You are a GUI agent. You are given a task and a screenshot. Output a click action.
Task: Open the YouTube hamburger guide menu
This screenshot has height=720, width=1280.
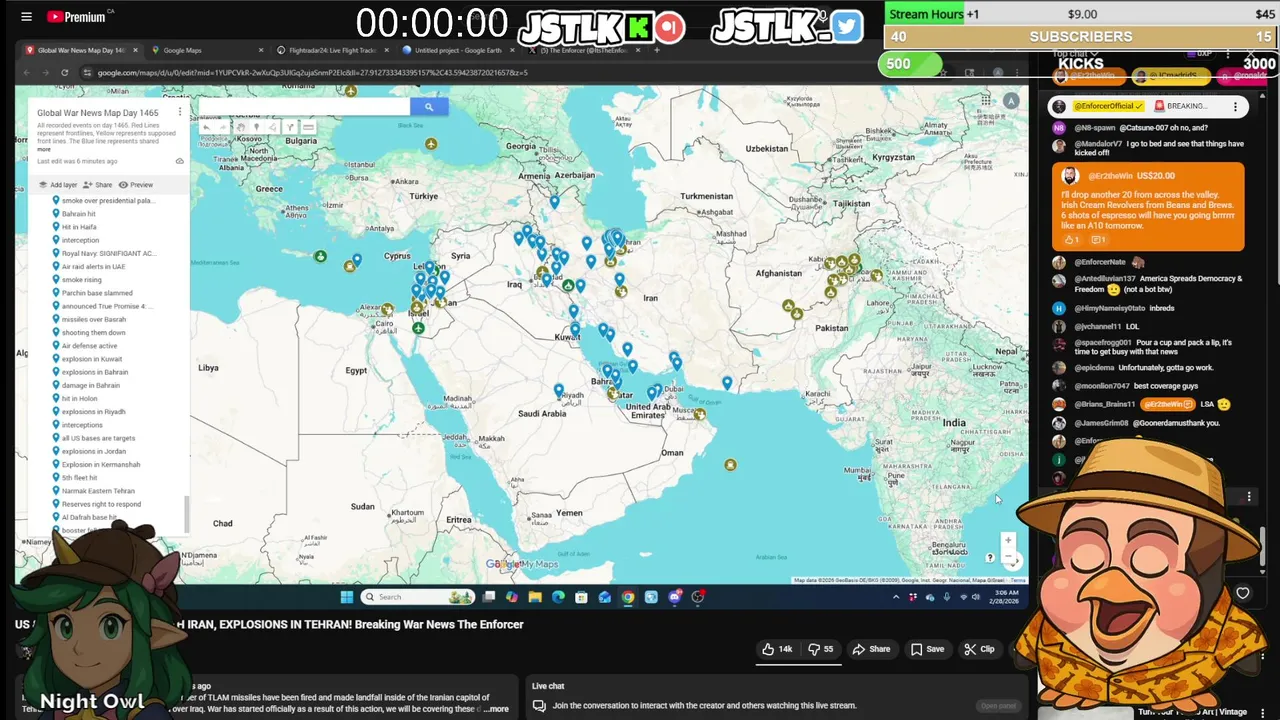[x=26, y=16]
